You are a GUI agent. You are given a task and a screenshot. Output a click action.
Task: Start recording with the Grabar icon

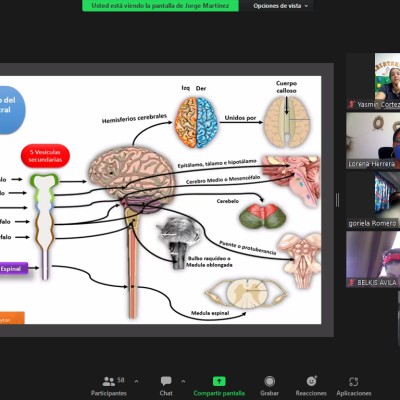pyautogui.click(x=269, y=381)
